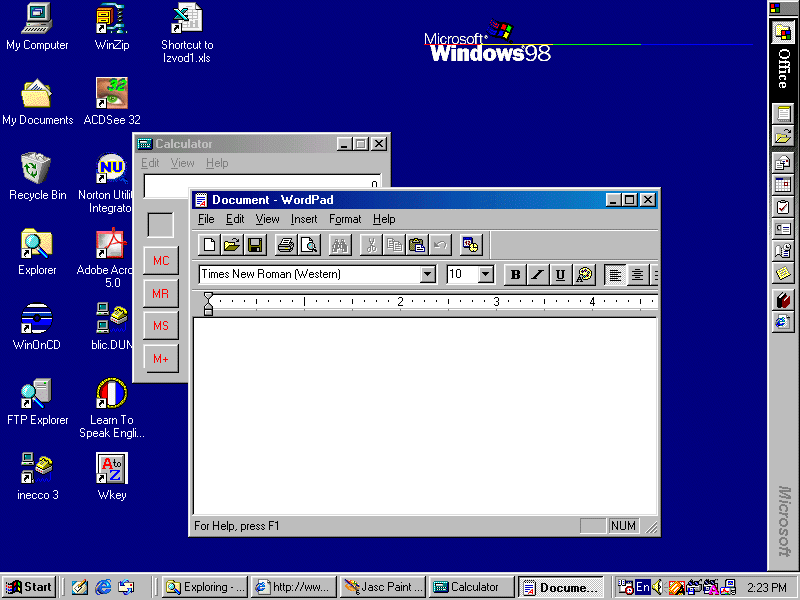Open the font Color palette button
Image resolution: width=800 pixels, height=600 pixels.
tap(584, 274)
